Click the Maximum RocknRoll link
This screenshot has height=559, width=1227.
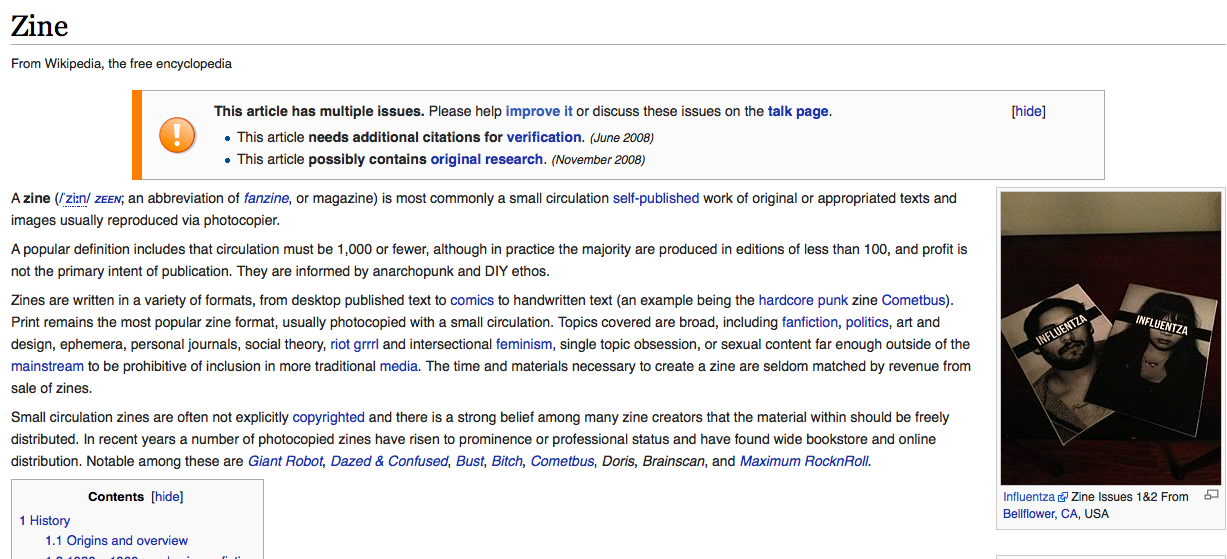point(804,461)
